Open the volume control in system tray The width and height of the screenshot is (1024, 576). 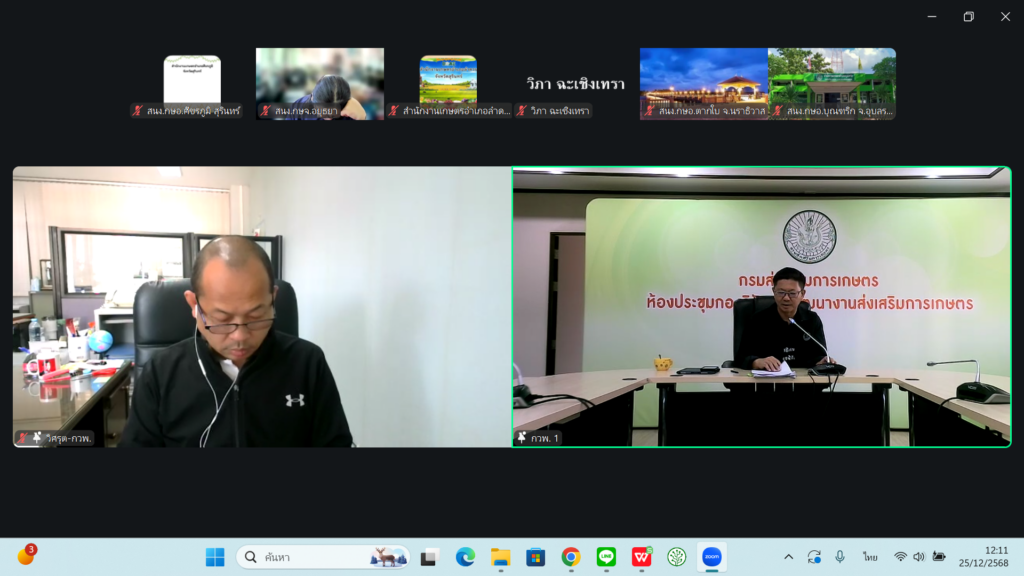click(x=919, y=557)
